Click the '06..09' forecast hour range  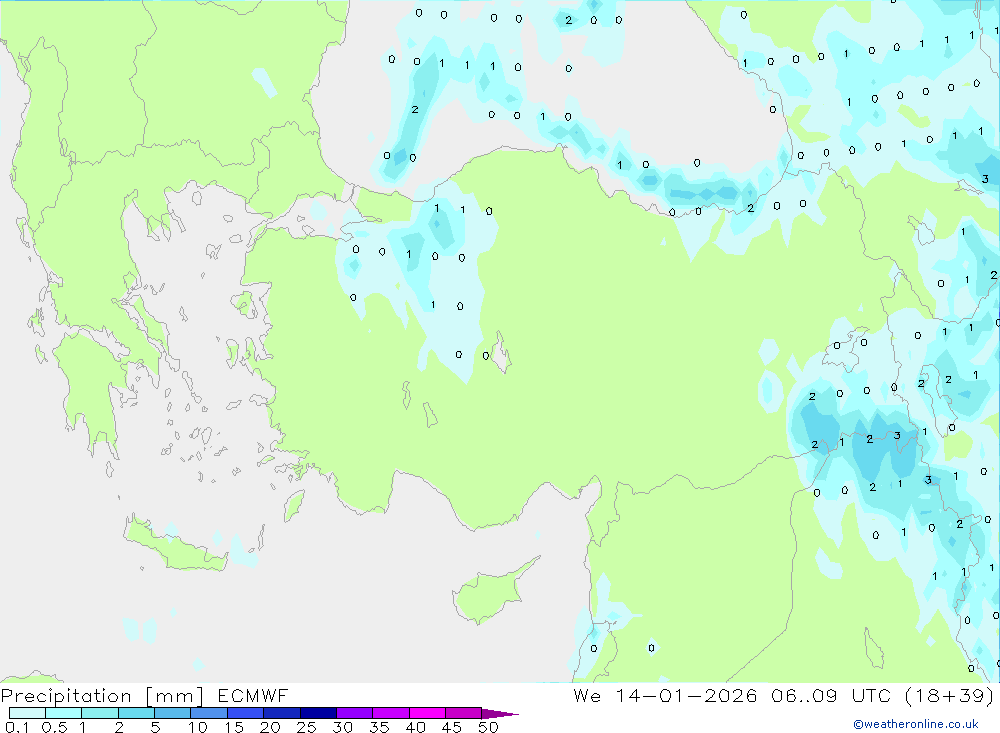click(x=804, y=695)
